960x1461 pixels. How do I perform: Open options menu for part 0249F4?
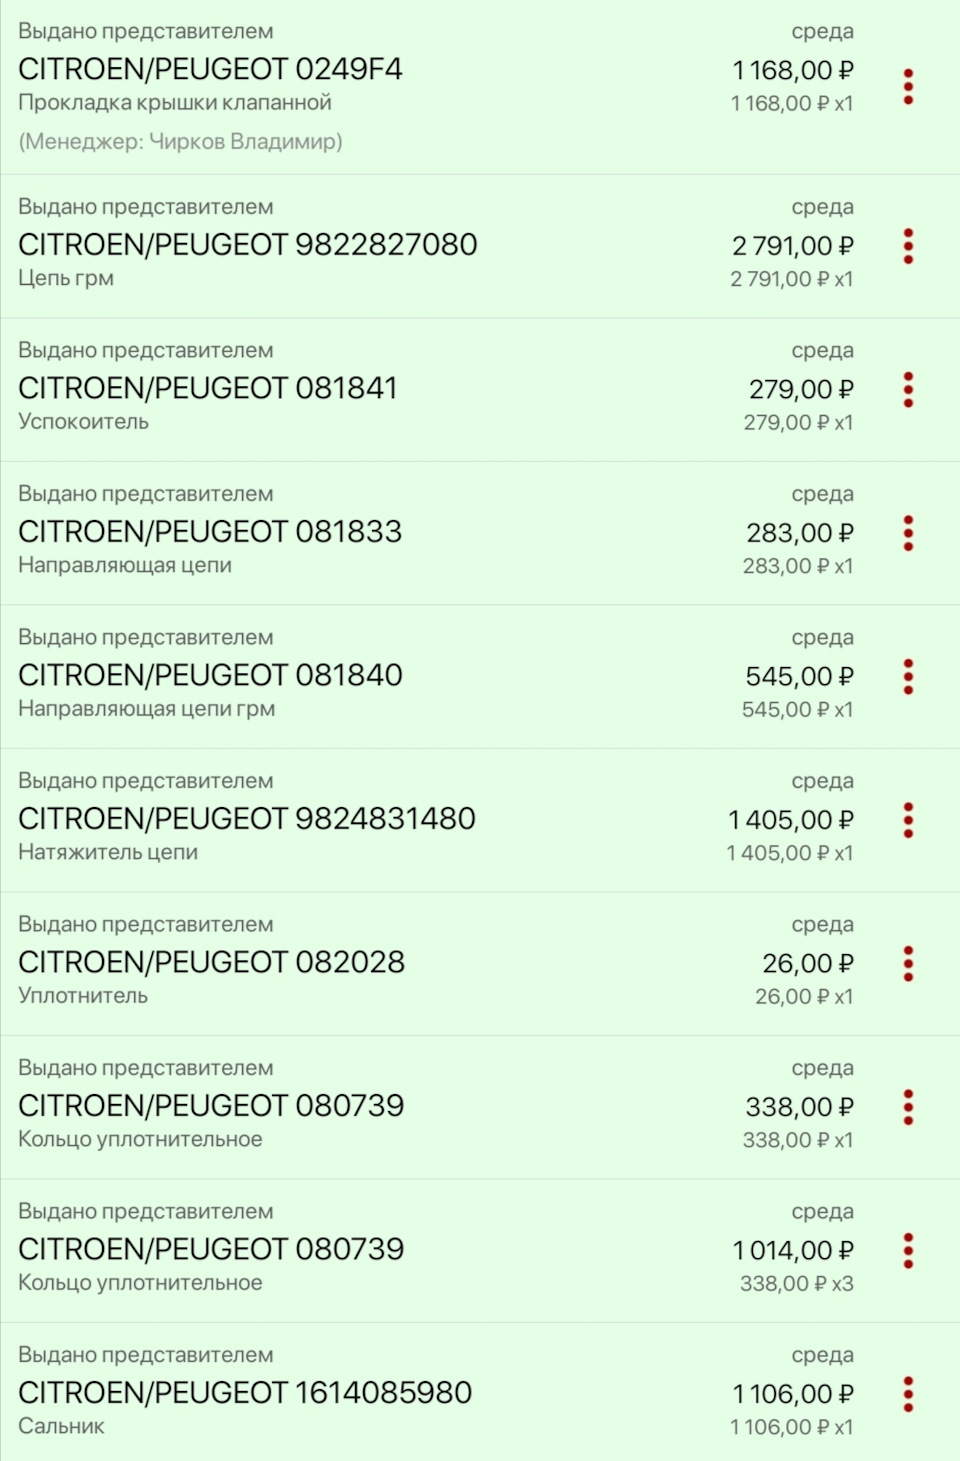tap(908, 87)
